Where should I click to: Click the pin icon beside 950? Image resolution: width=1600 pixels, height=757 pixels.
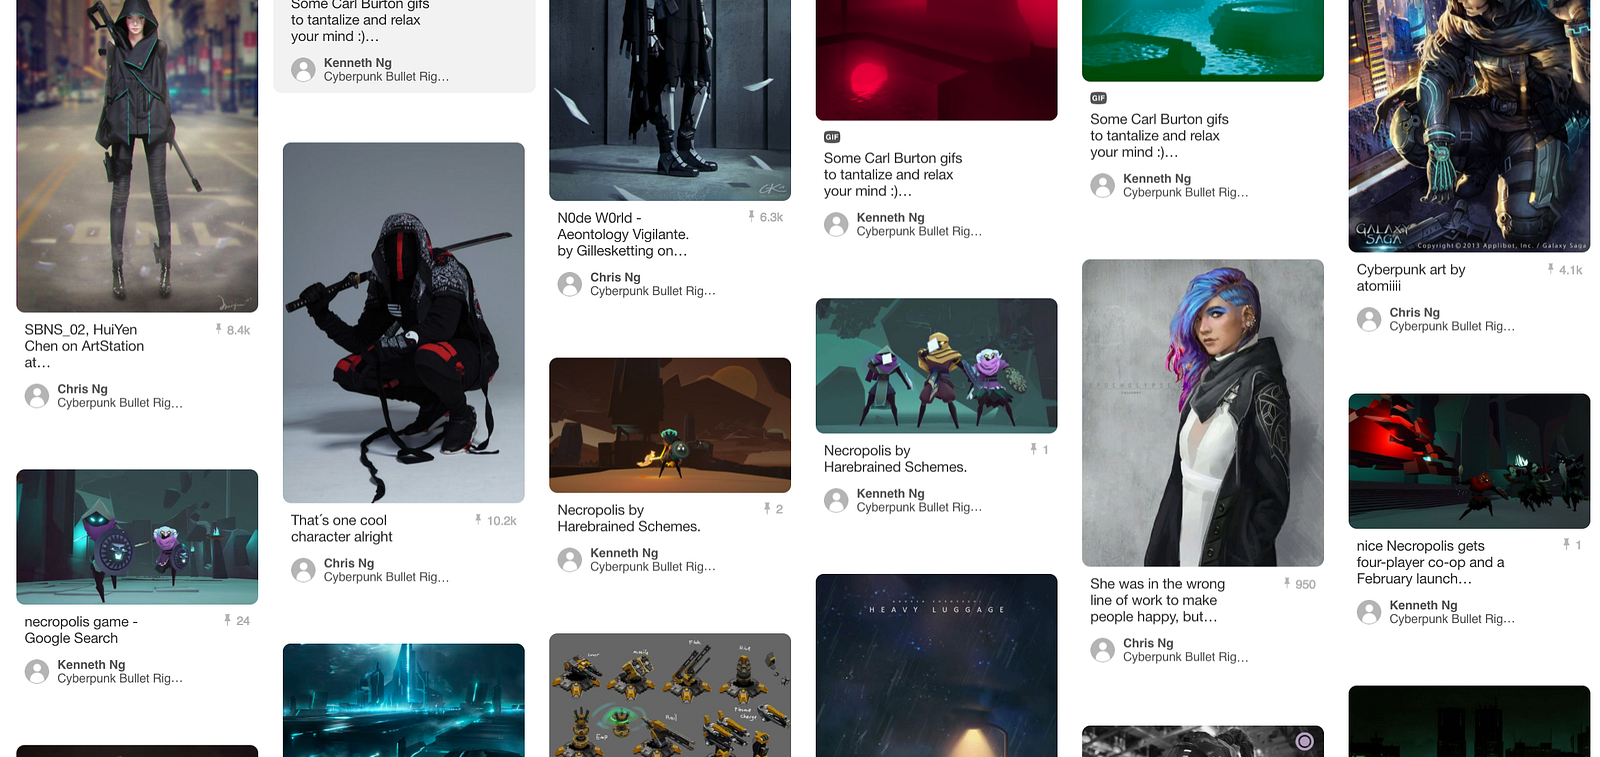tap(1287, 583)
